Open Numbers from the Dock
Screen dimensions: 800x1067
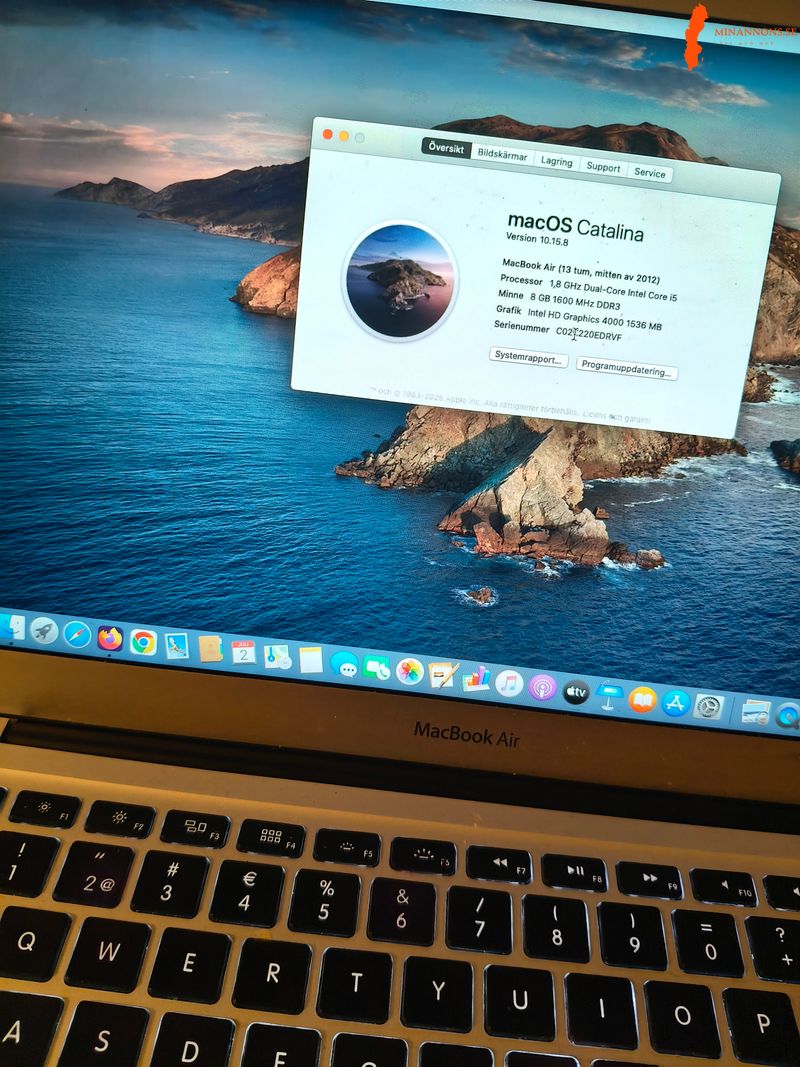(x=476, y=679)
